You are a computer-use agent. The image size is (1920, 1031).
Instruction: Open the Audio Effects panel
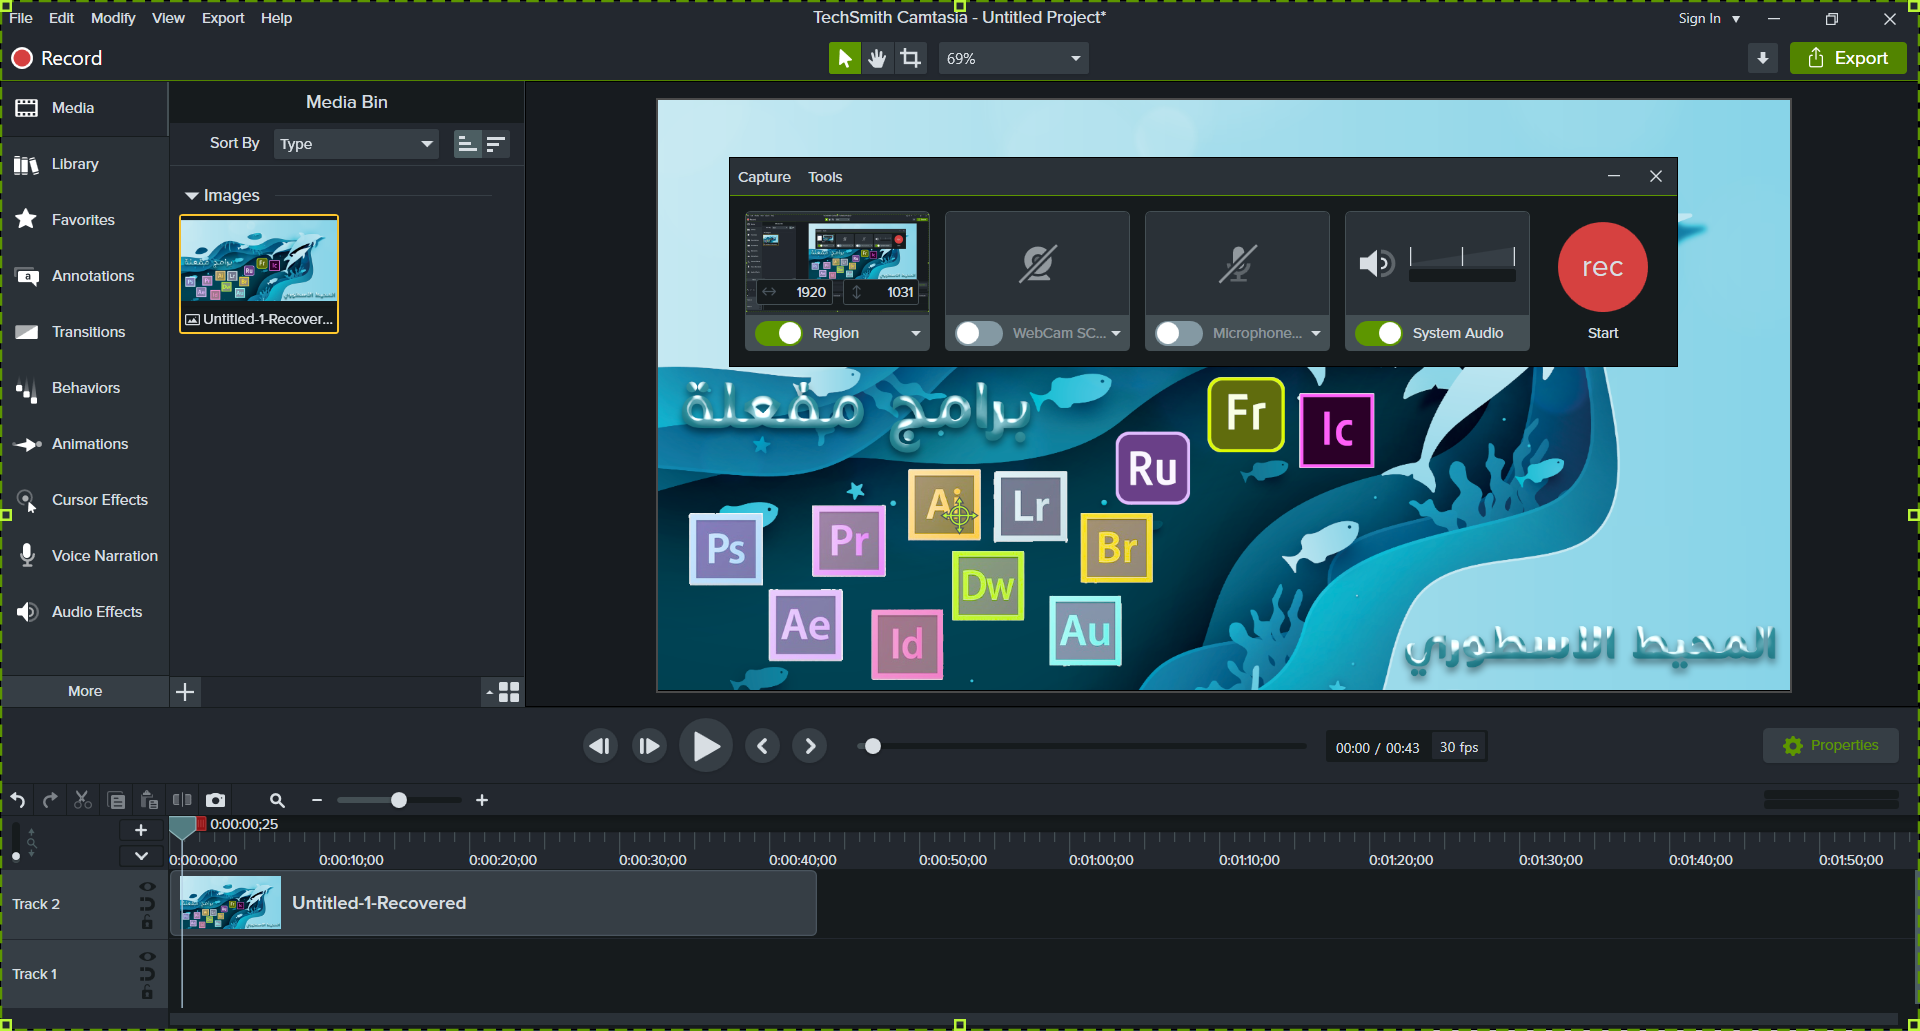[84, 612]
